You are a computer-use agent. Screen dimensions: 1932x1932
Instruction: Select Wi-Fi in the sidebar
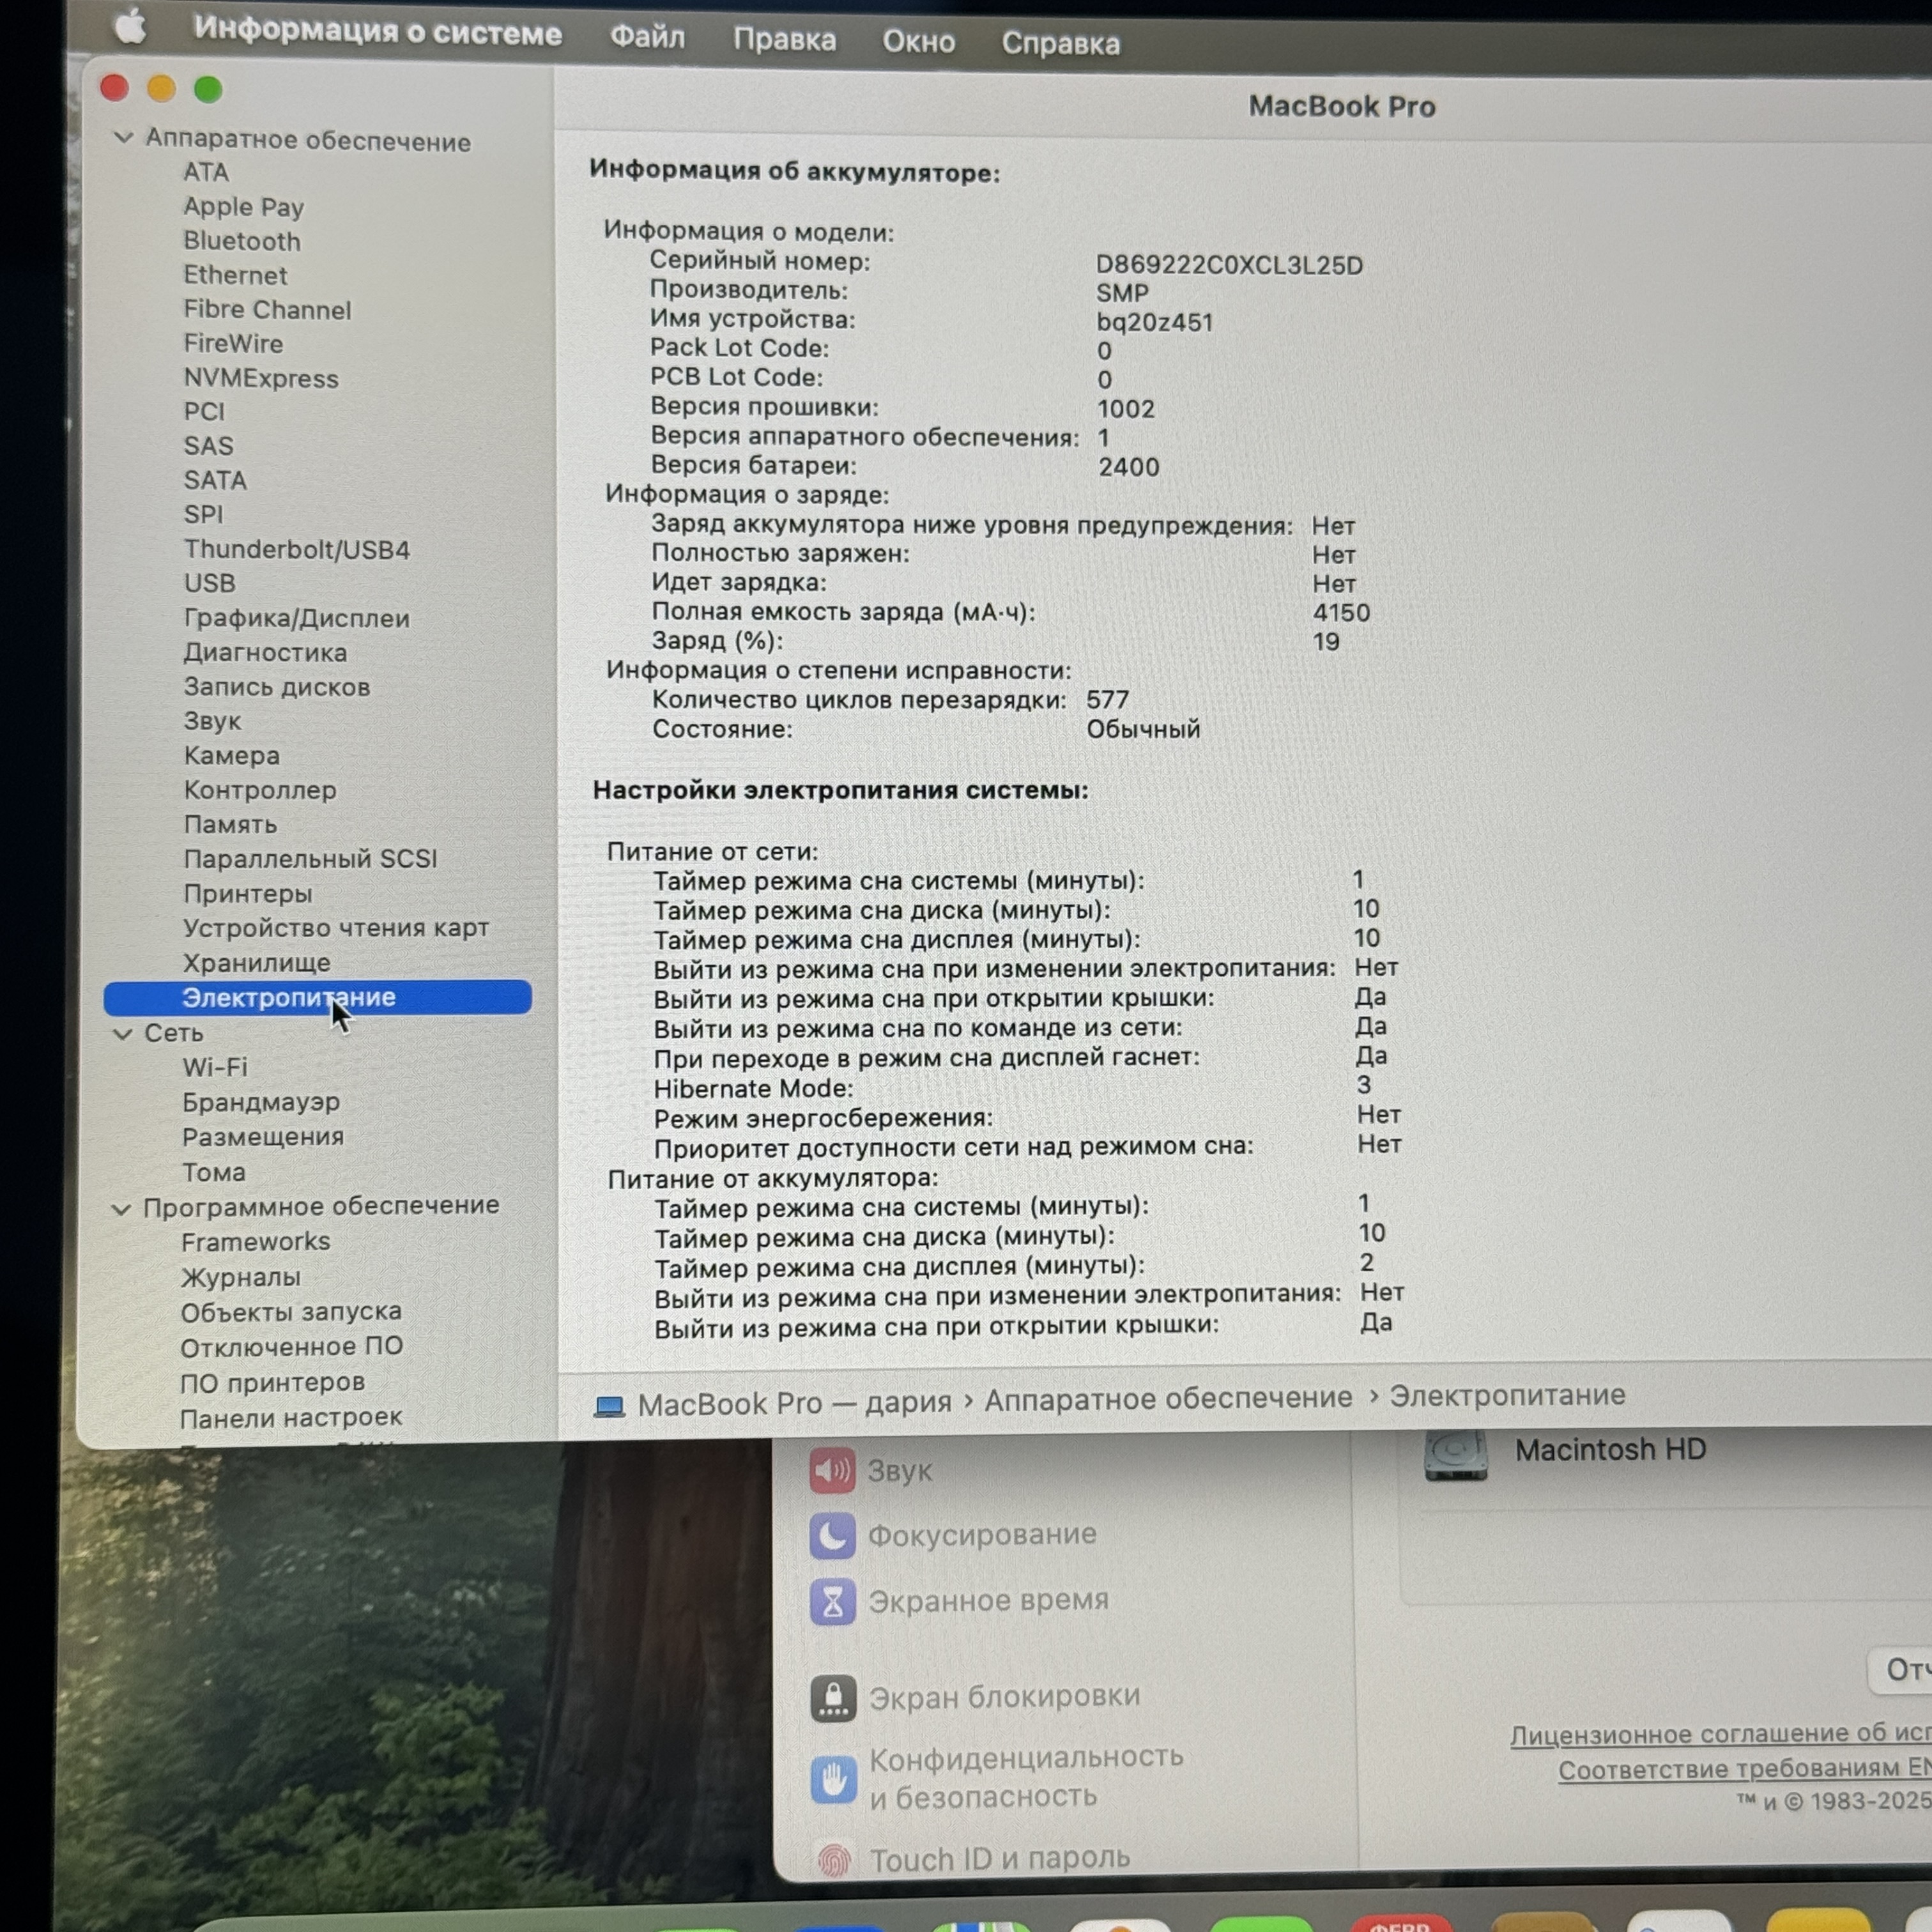216,1067
